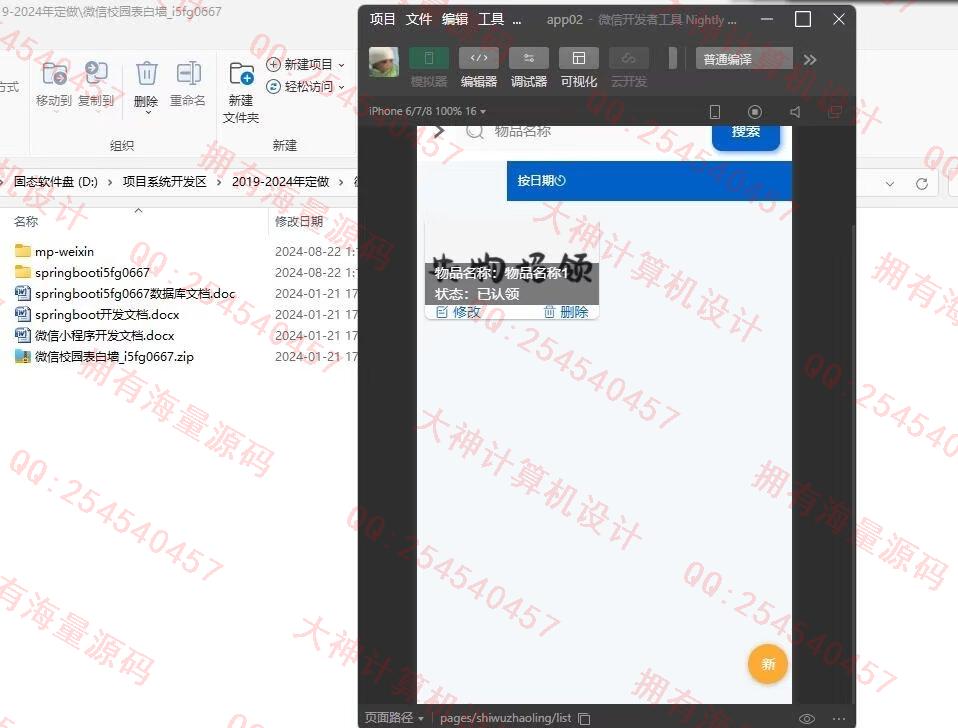This screenshot has height=728, width=958.
Task: Click the phone device icon in simulator toolbar
Action: tap(714, 112)
